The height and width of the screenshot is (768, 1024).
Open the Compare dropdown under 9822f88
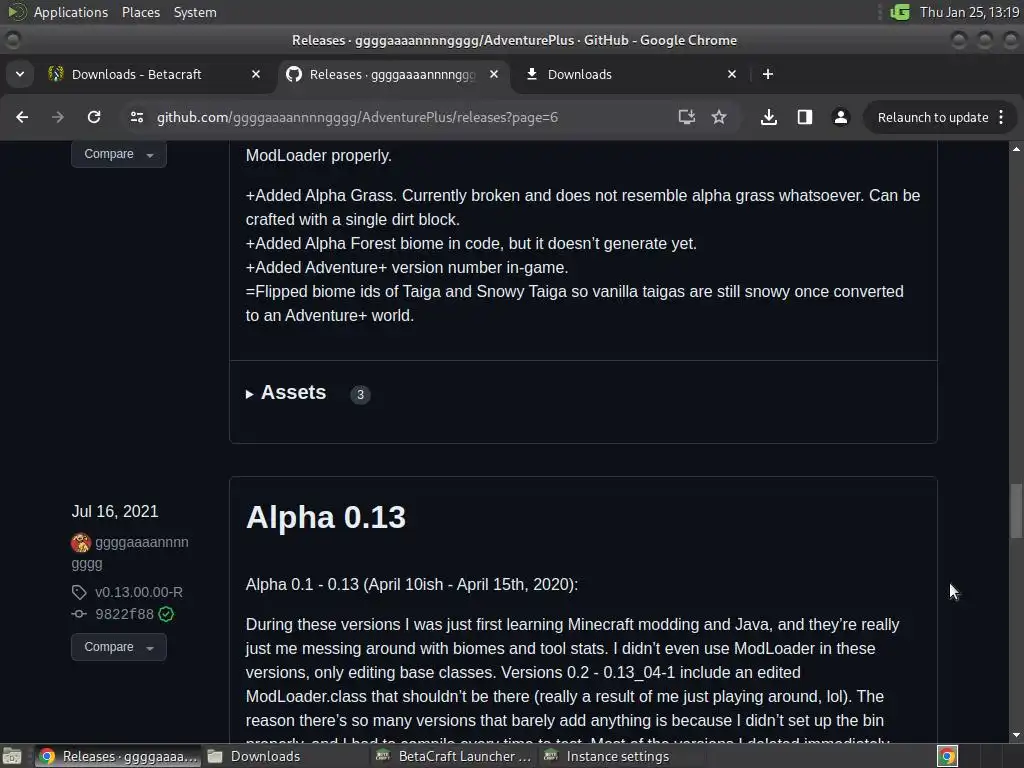pos(119,647)
